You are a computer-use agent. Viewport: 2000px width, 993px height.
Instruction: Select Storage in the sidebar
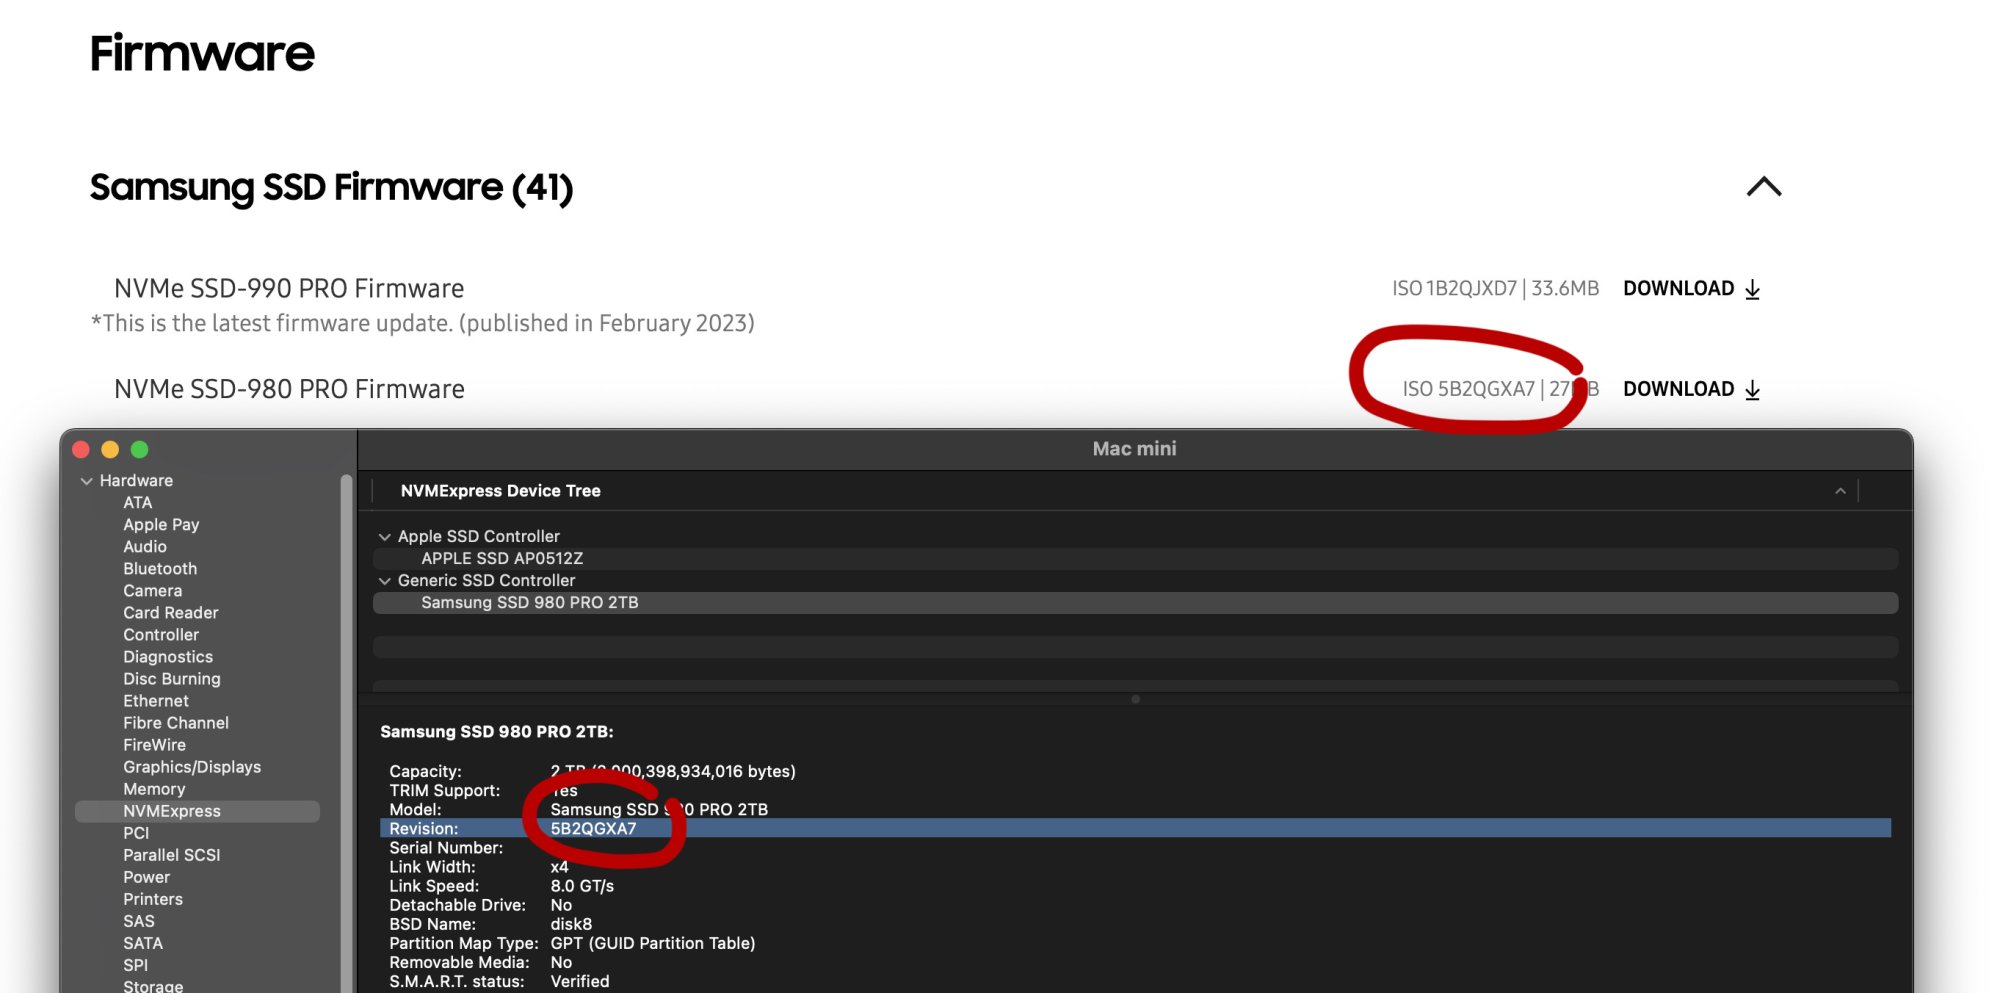click(x=153, y=985)
